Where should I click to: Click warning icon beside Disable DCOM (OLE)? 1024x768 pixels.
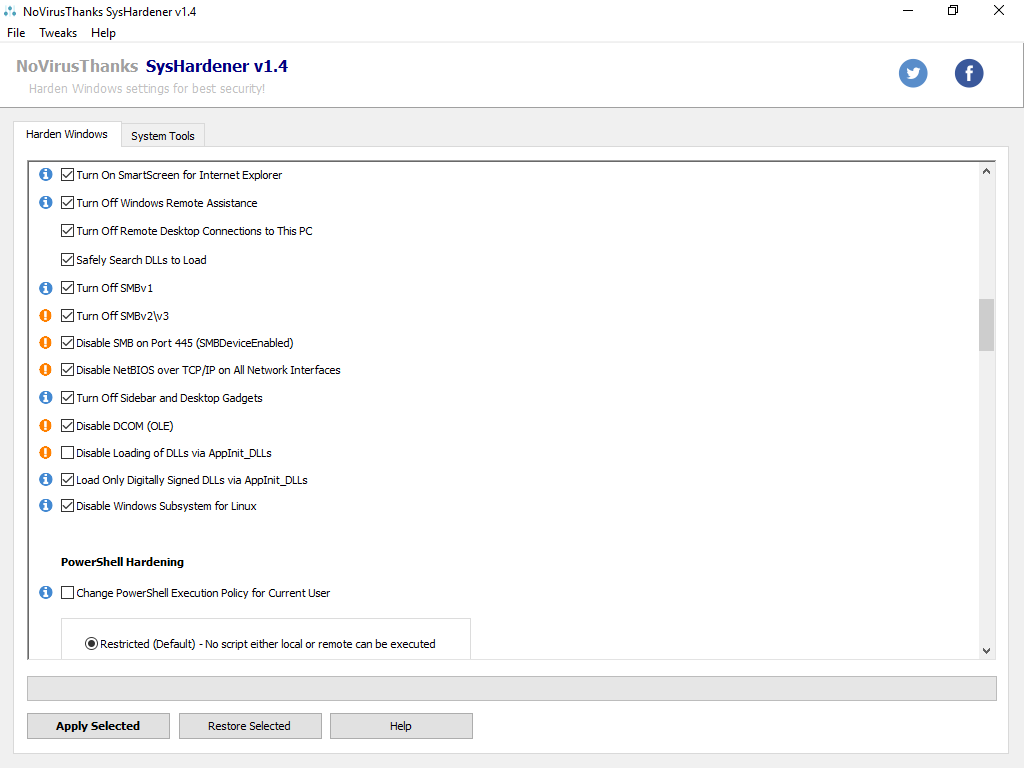point(46,425)
